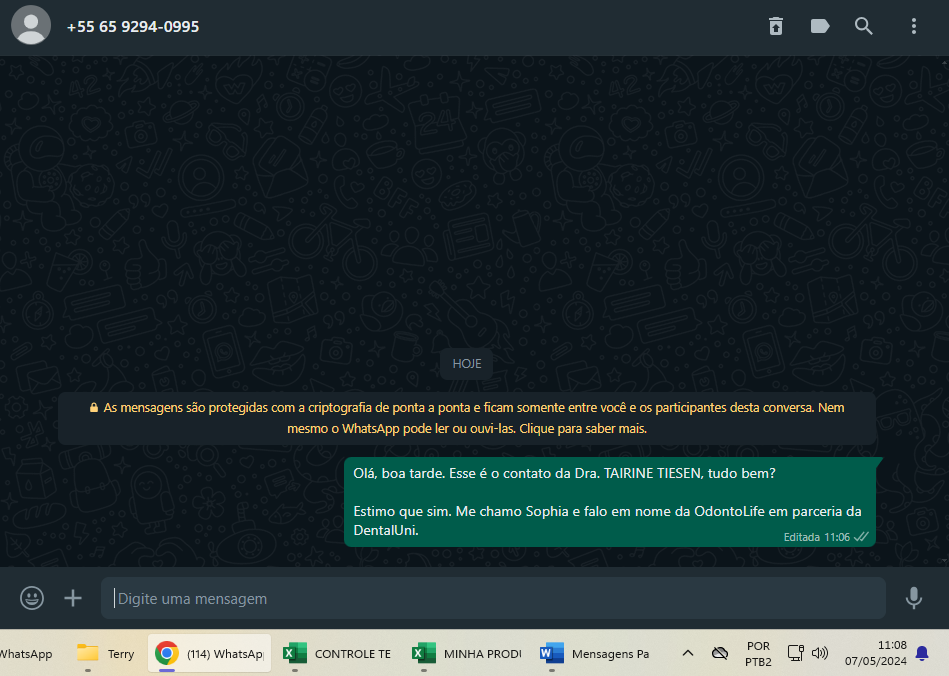Open the emoji picker
Viewport: 949px width, 676px height.
click(31, 598)
